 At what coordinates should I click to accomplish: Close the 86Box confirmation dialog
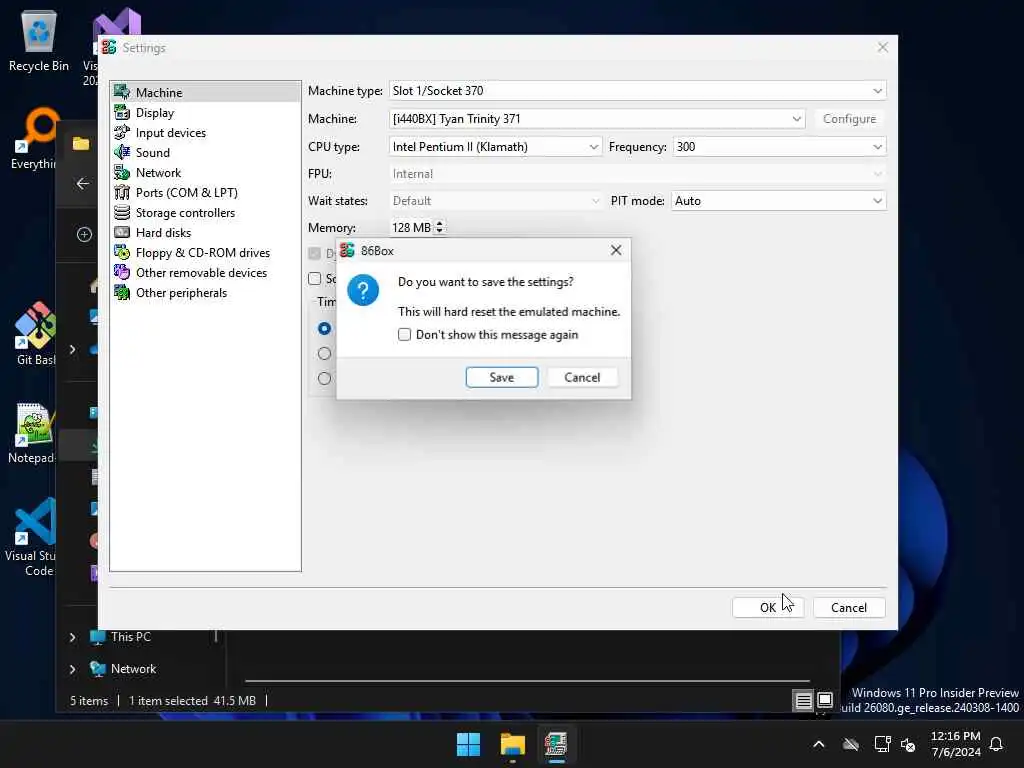[616, 250]
